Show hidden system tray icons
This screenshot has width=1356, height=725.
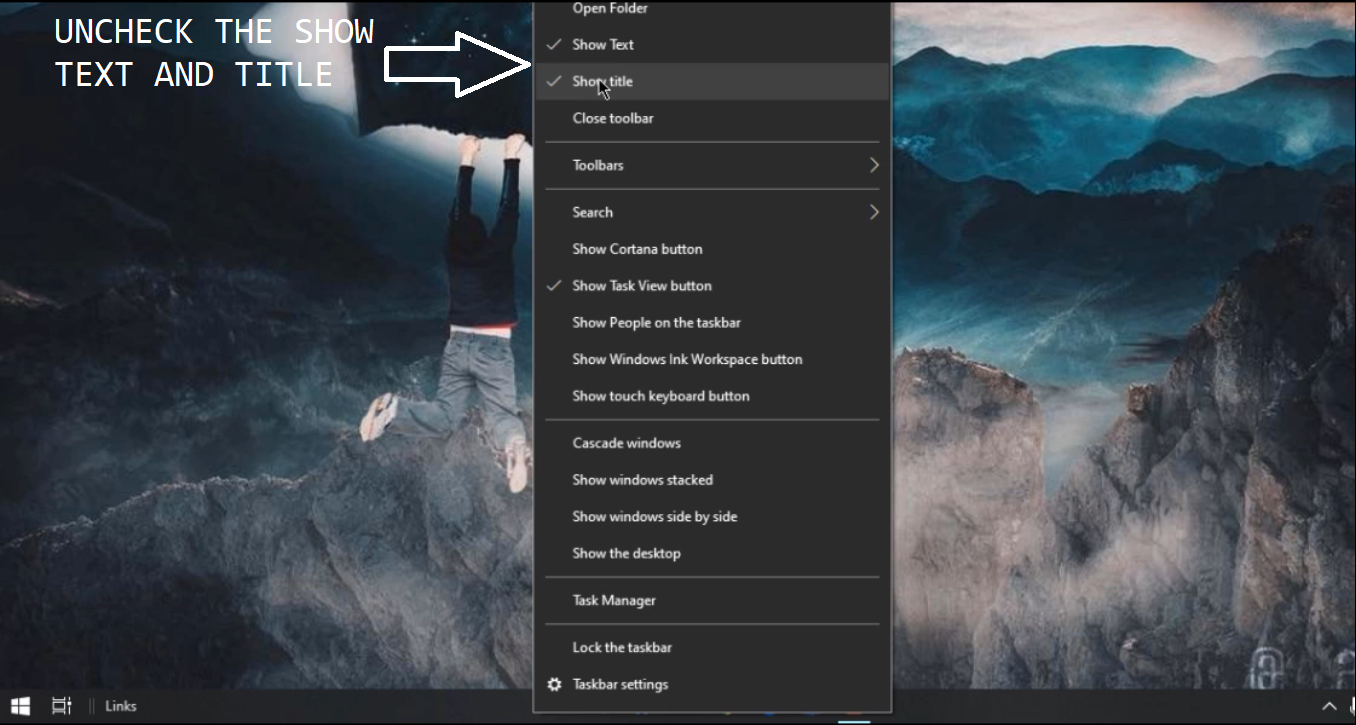pyautogui.click(x=1329, y=706)
